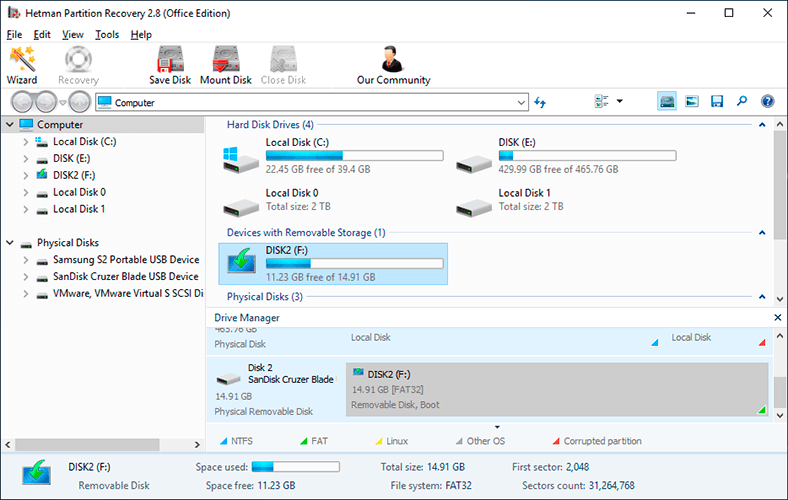Refresh the location with the blue arrows icon
The width and height of the screenshot is (788, 500).
540,103
